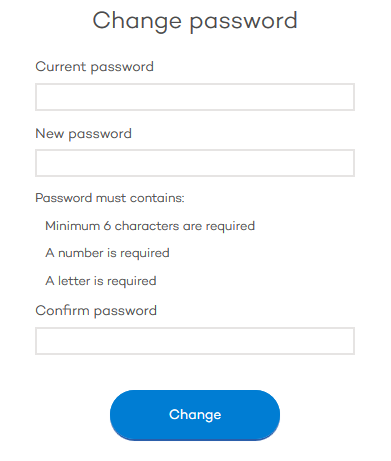Screen dimensions: 391x461
Task: Select the Confirm password input field
Action: pyautogui.click(x=195, y=341)
